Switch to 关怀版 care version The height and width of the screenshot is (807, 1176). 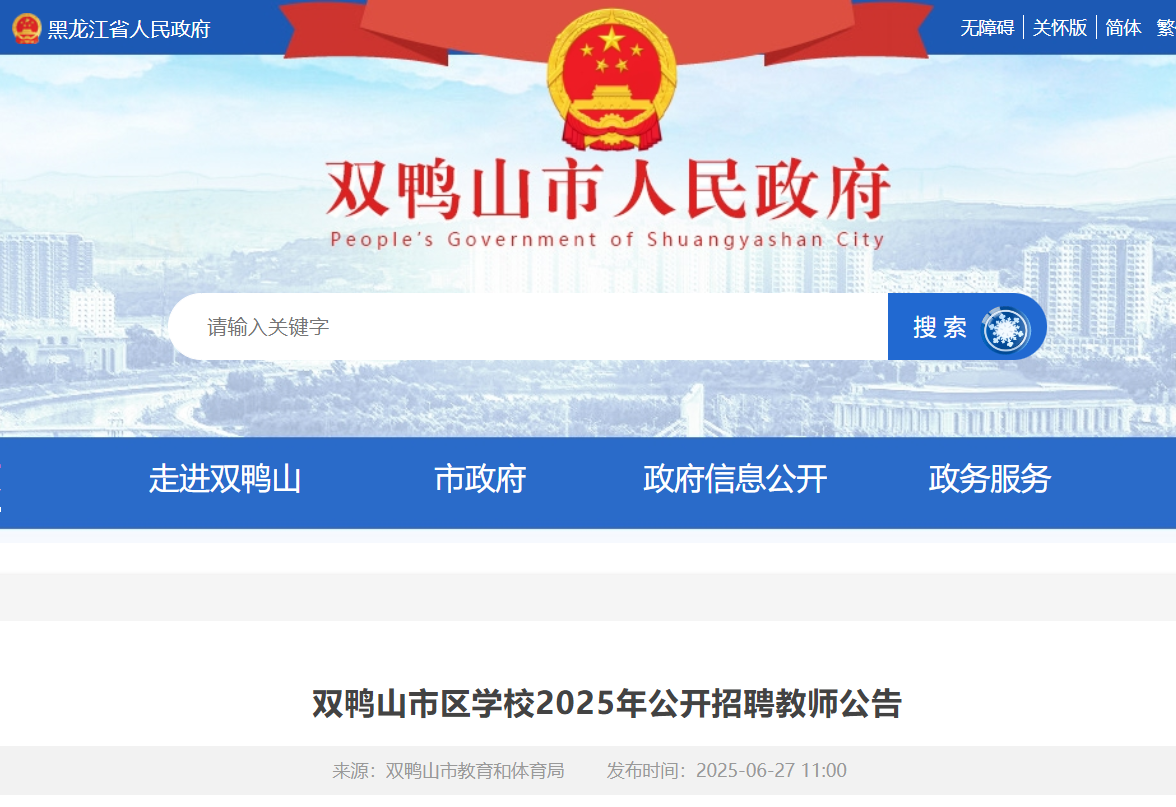(1060, 28)
